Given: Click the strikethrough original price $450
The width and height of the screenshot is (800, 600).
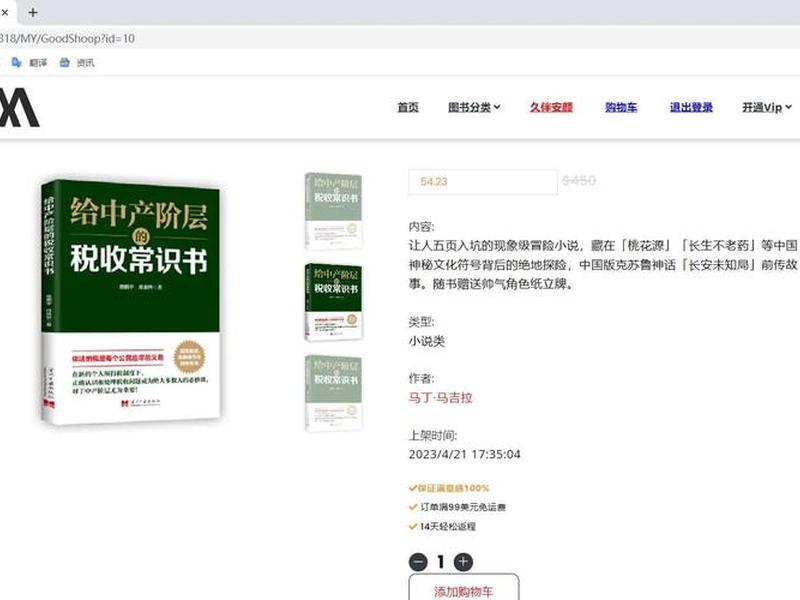Looking at the screenshot, I should click(x=579, y=181).
